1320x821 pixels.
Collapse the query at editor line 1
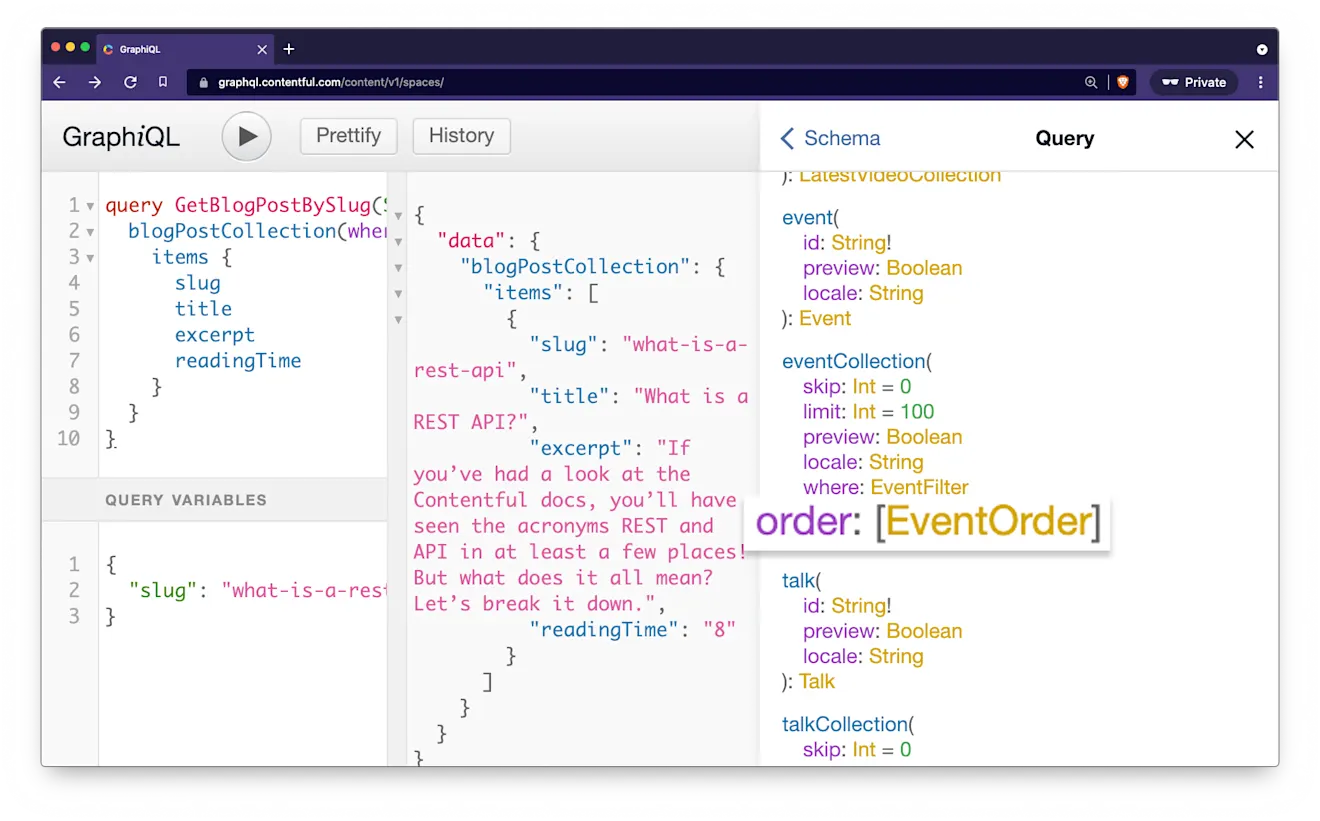90,206
